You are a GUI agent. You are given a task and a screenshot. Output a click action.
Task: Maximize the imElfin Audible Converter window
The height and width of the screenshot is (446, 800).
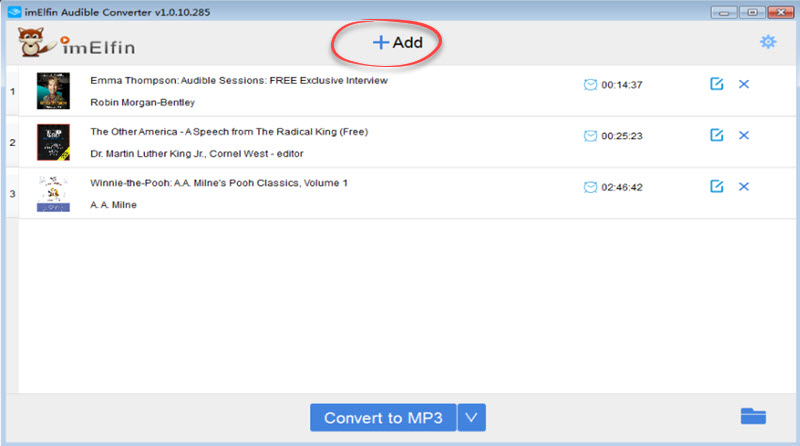[752, 12]
